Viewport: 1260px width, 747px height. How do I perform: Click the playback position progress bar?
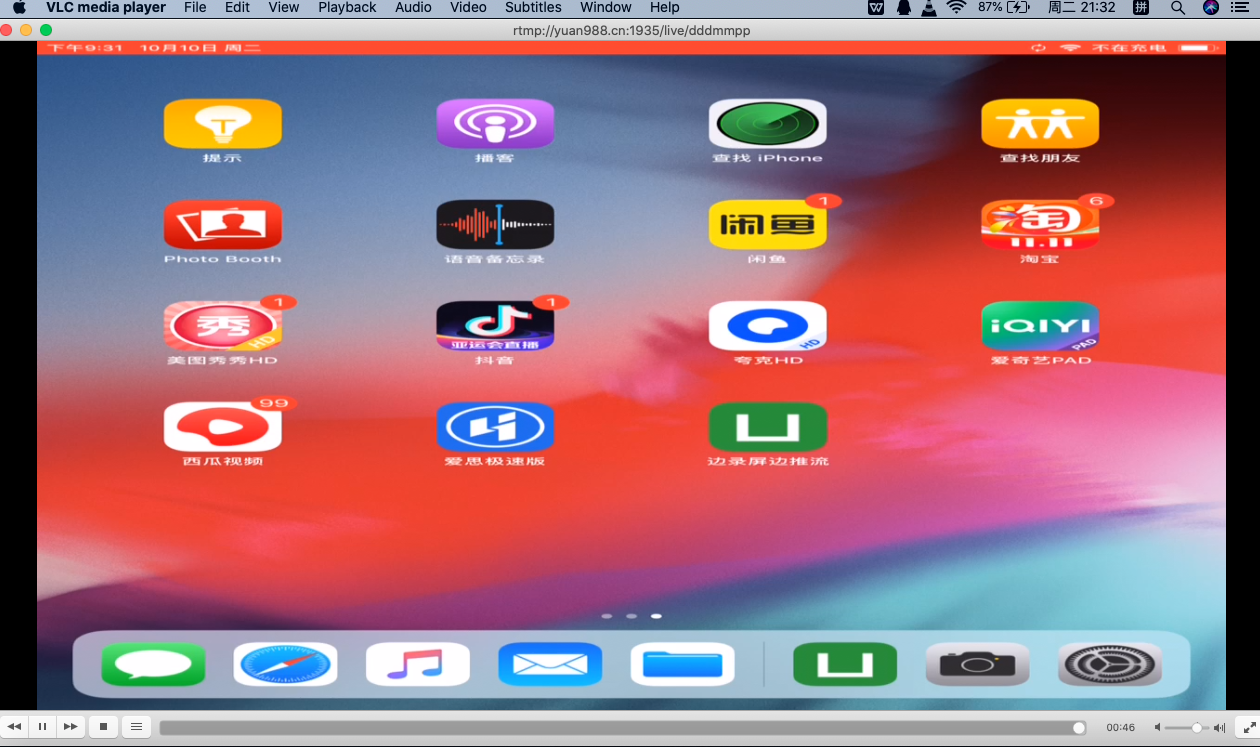click(622, 728)
